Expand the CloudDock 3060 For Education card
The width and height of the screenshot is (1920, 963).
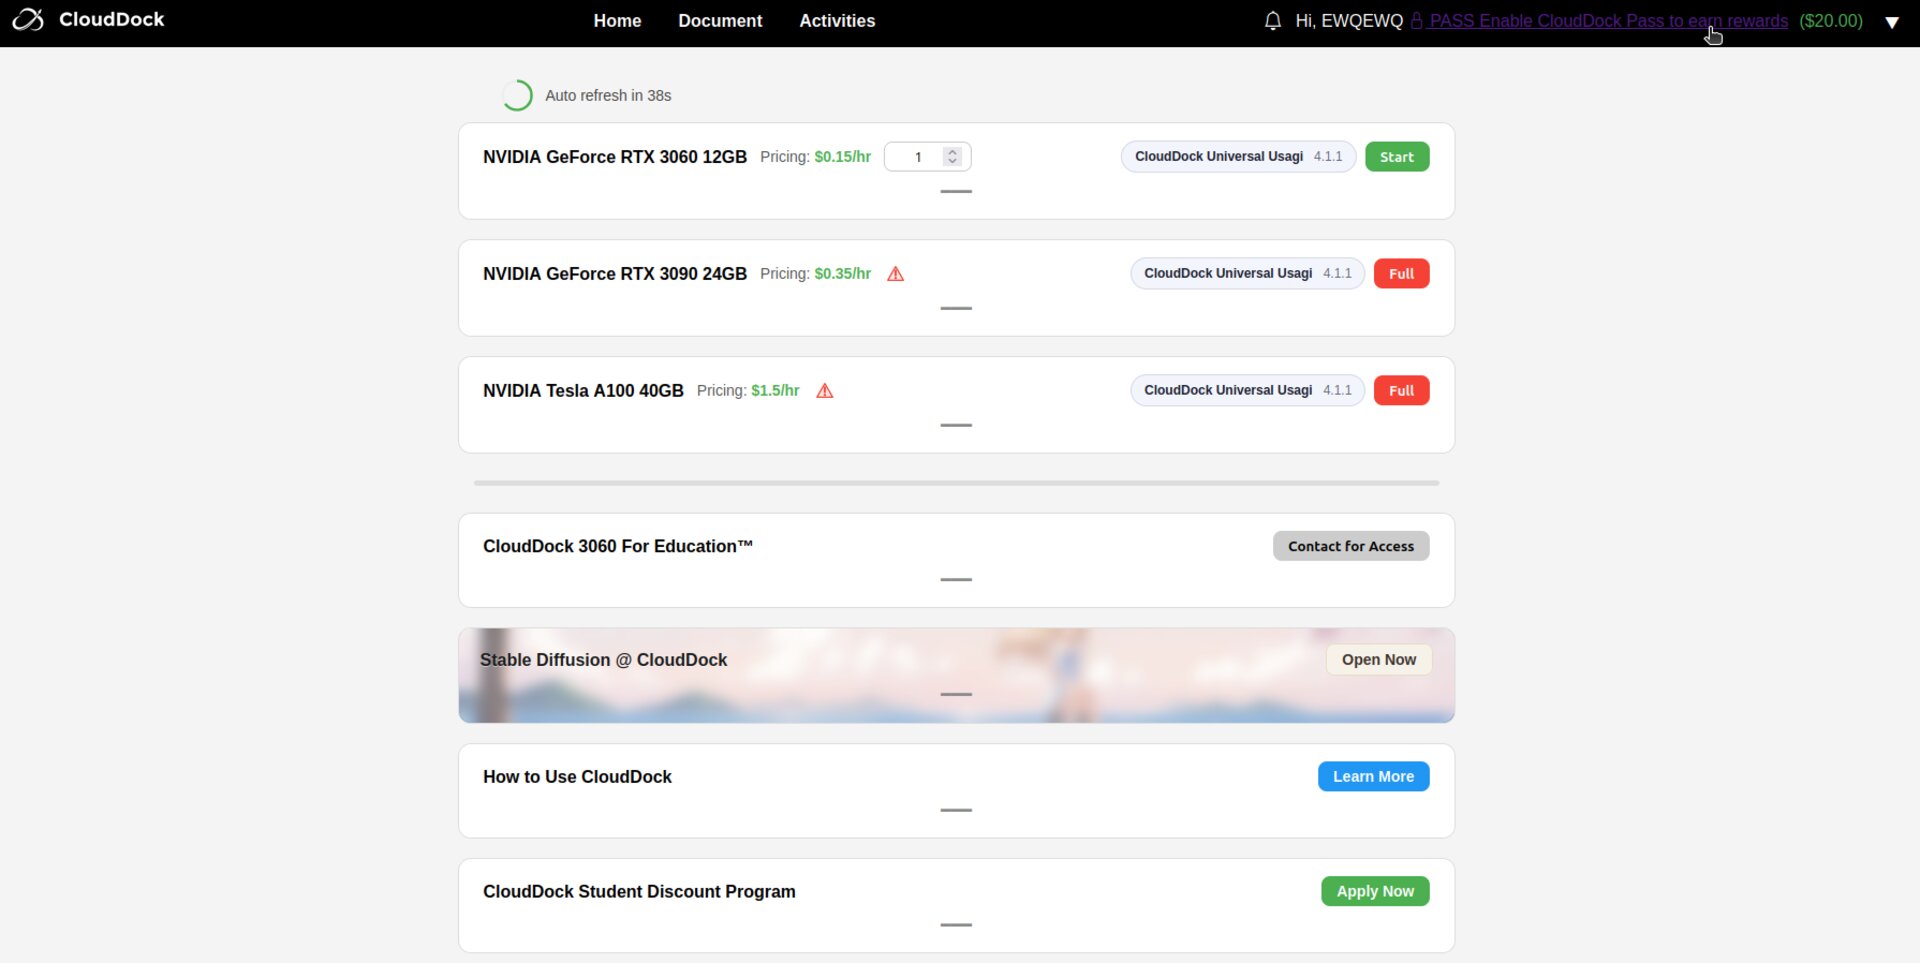point(956,580)
